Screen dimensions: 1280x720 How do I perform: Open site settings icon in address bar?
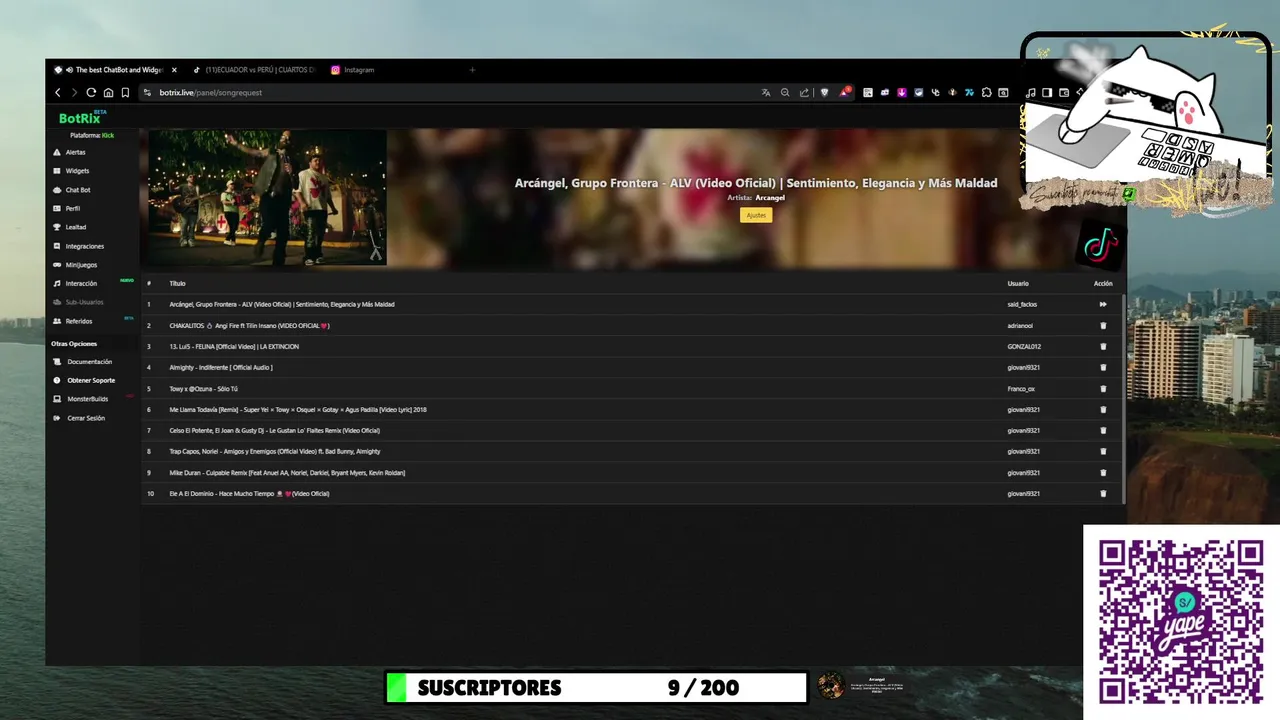click(x=147, y=92)
